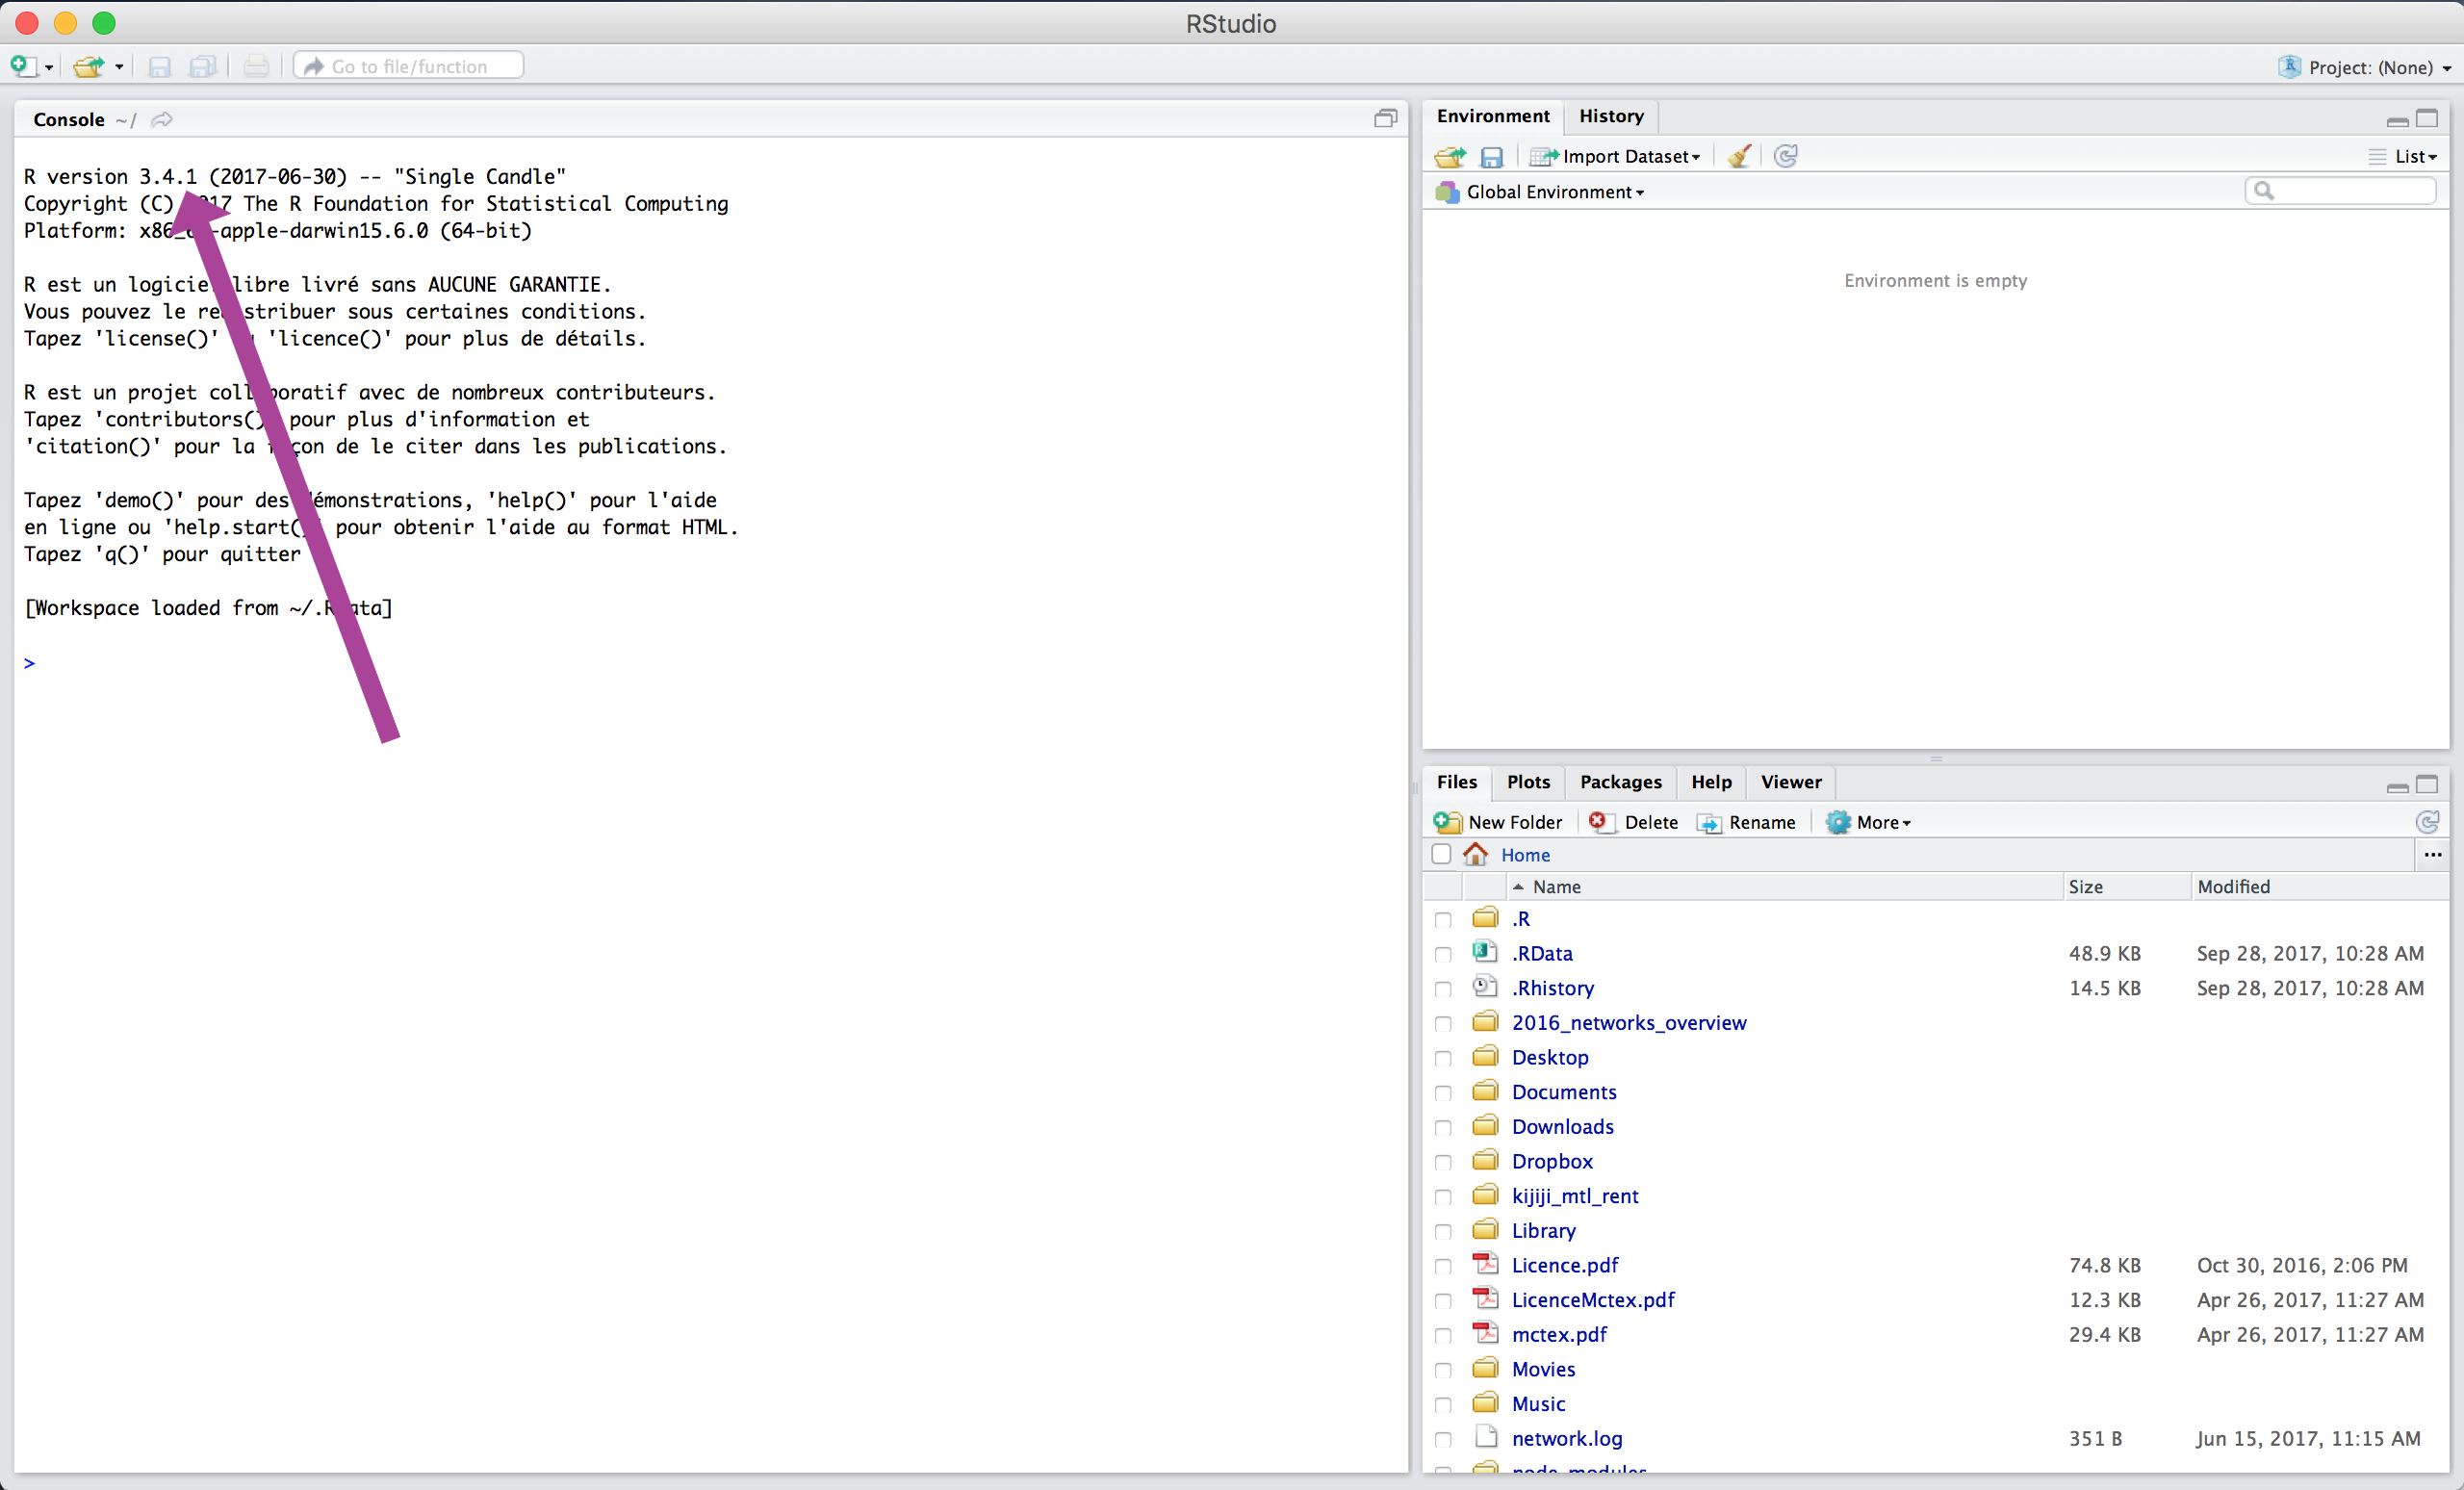Image resolution: width=2464 pixels, height=1490 pixels.
Task: Check the box next to Documents
Action: 1443,1093
